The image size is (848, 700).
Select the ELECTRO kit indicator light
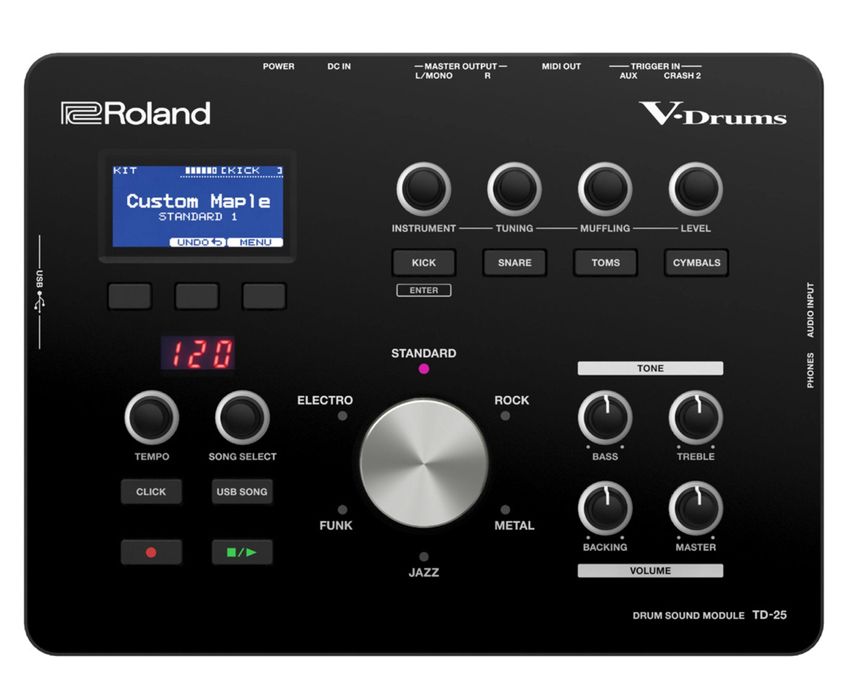click(x=342, y=416)
